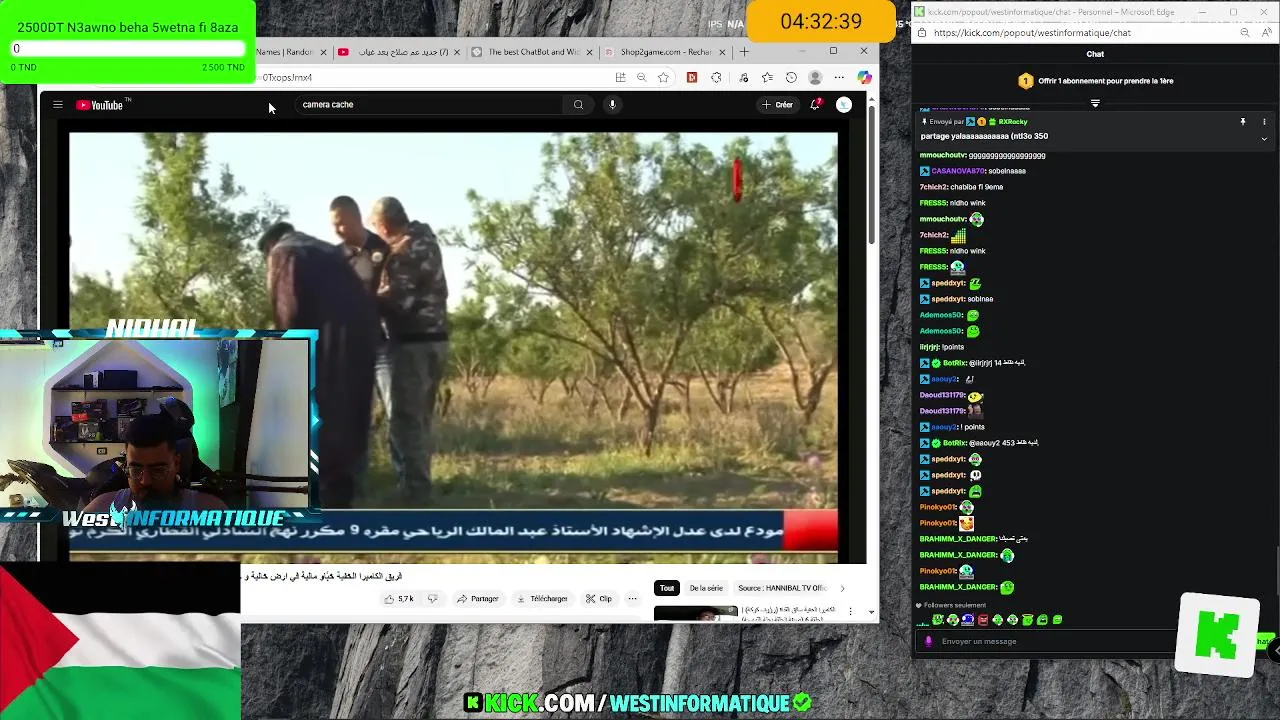Click the YouTube page address bar URL
Viewport: 1280px width, 720px height.
pos(287,78)
